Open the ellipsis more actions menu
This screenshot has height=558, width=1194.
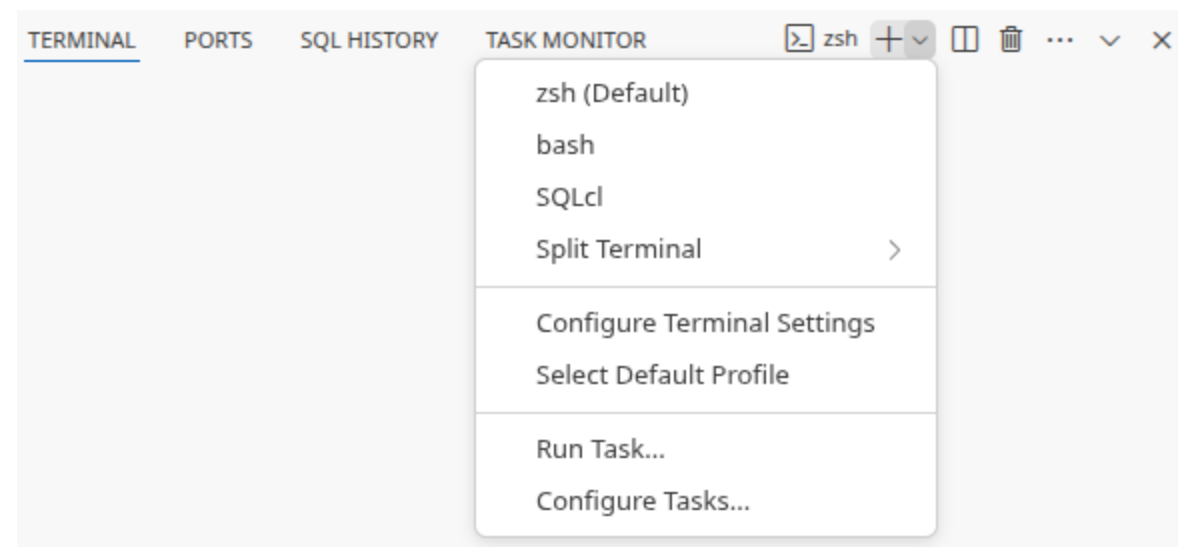point(1060,40)
